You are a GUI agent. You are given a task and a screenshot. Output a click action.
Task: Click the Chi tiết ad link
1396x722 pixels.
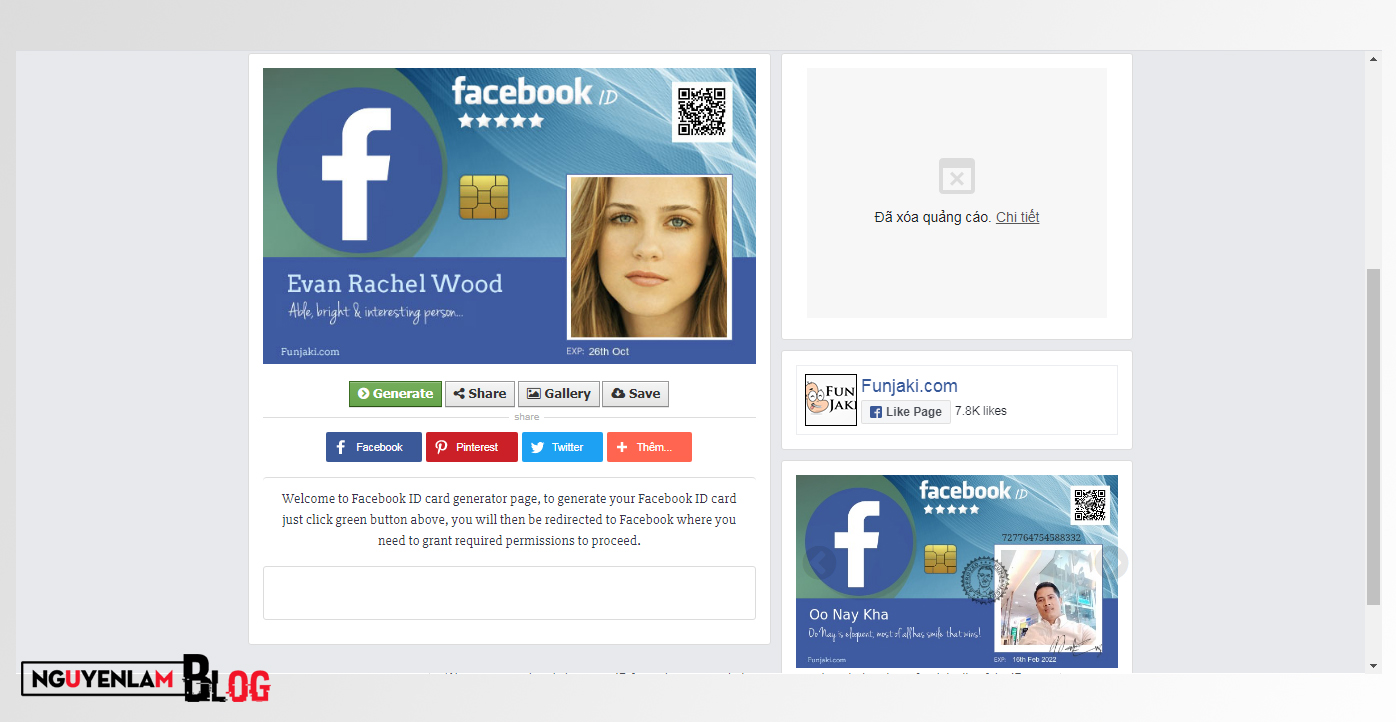tap(1017, 217)
